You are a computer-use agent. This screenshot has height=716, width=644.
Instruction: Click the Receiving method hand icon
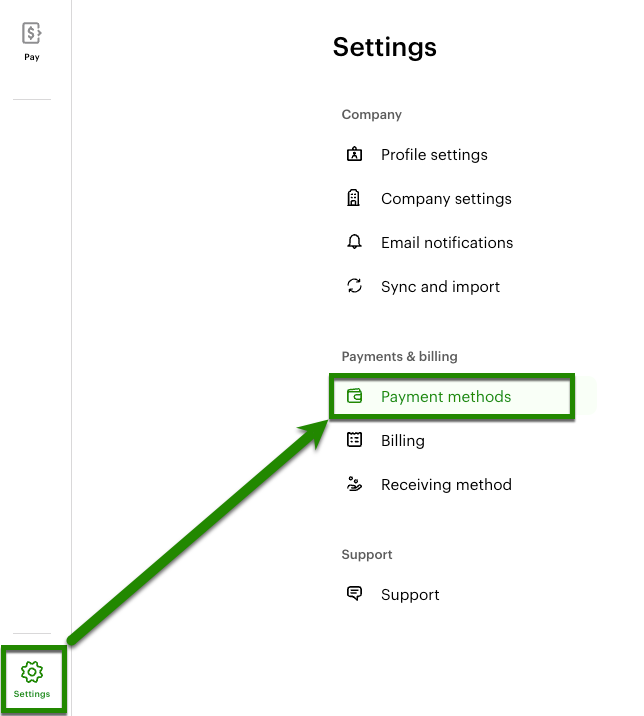[354, 485]
